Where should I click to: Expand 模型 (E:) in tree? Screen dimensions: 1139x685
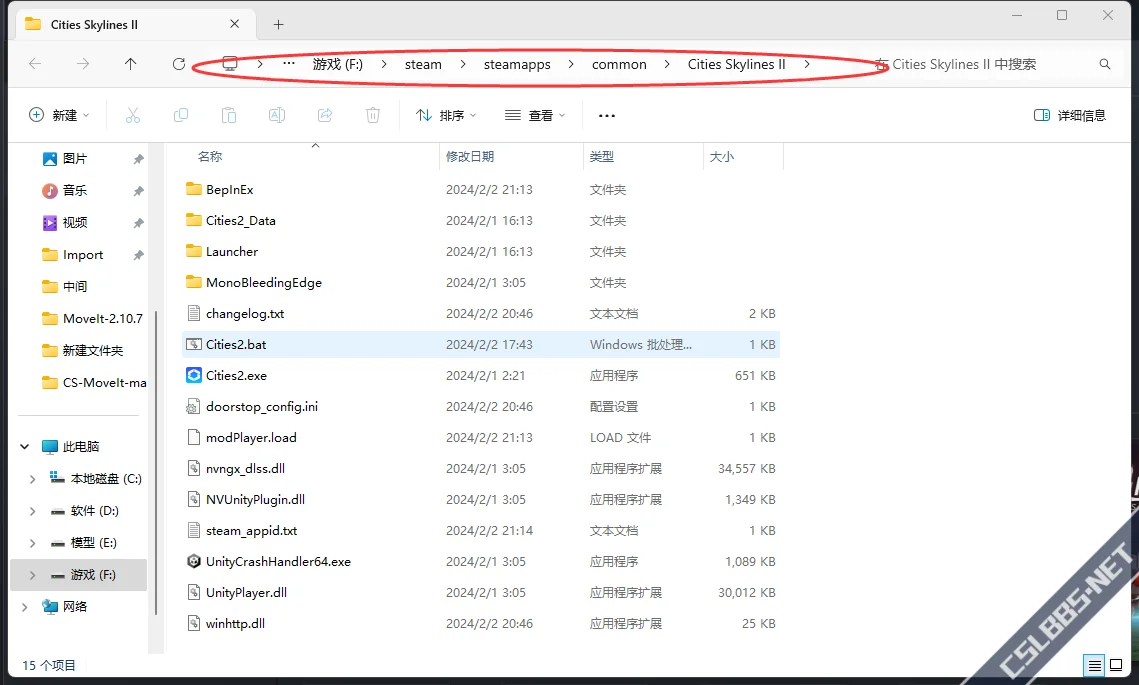point(33,543)
